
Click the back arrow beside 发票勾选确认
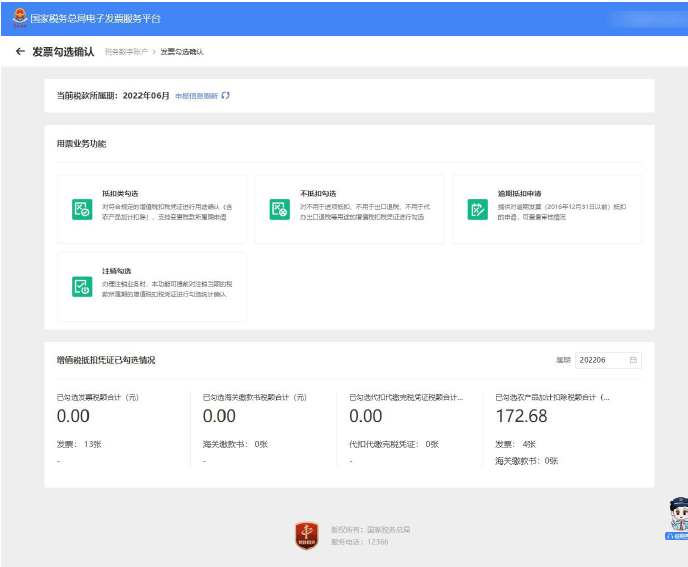20,51
